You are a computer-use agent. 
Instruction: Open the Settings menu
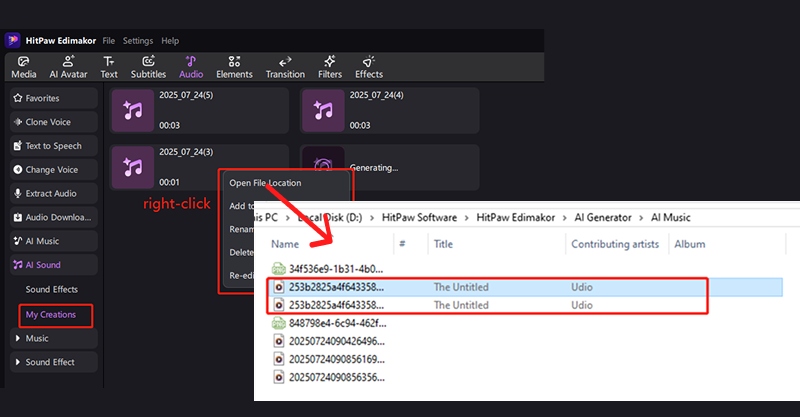coord(138,41)
